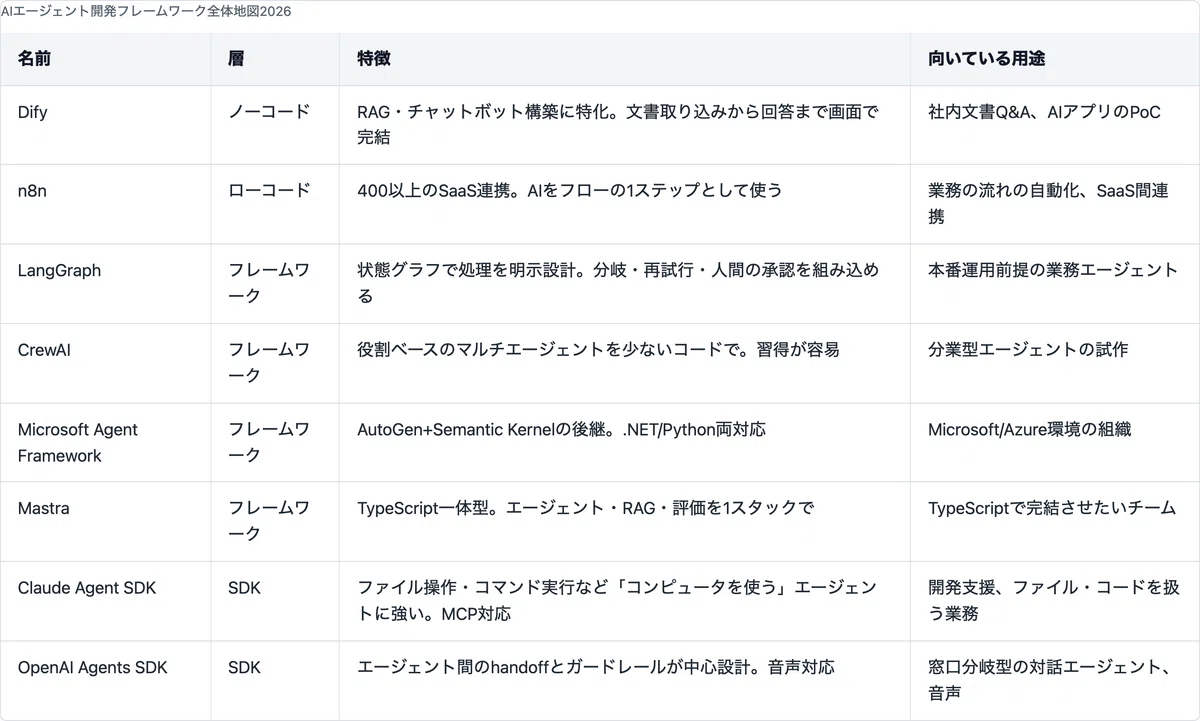Select the 'OpenAI Agents SDK' name cell
The height and width of the screenshot is (721, 1200).
105,680
